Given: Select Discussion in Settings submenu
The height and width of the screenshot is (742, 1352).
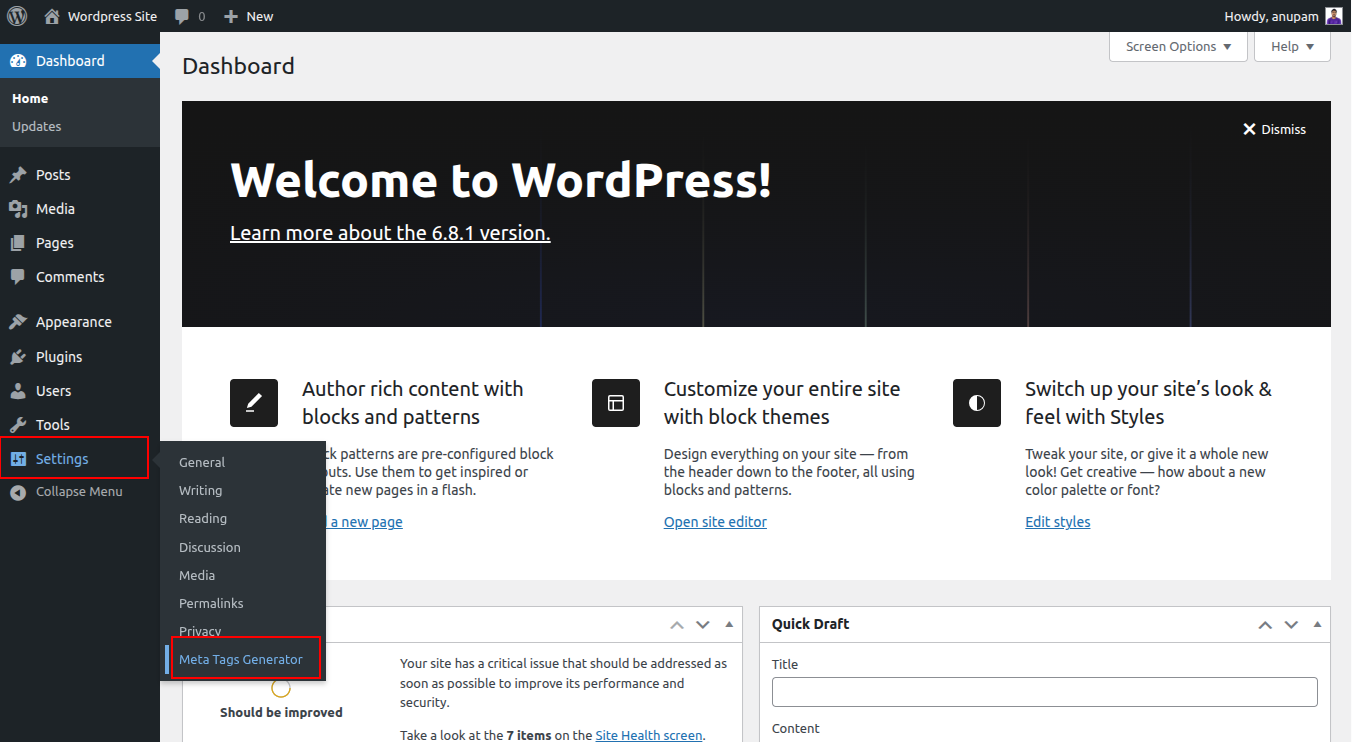Looking at the screenshot, I should (x=210, y=547).
